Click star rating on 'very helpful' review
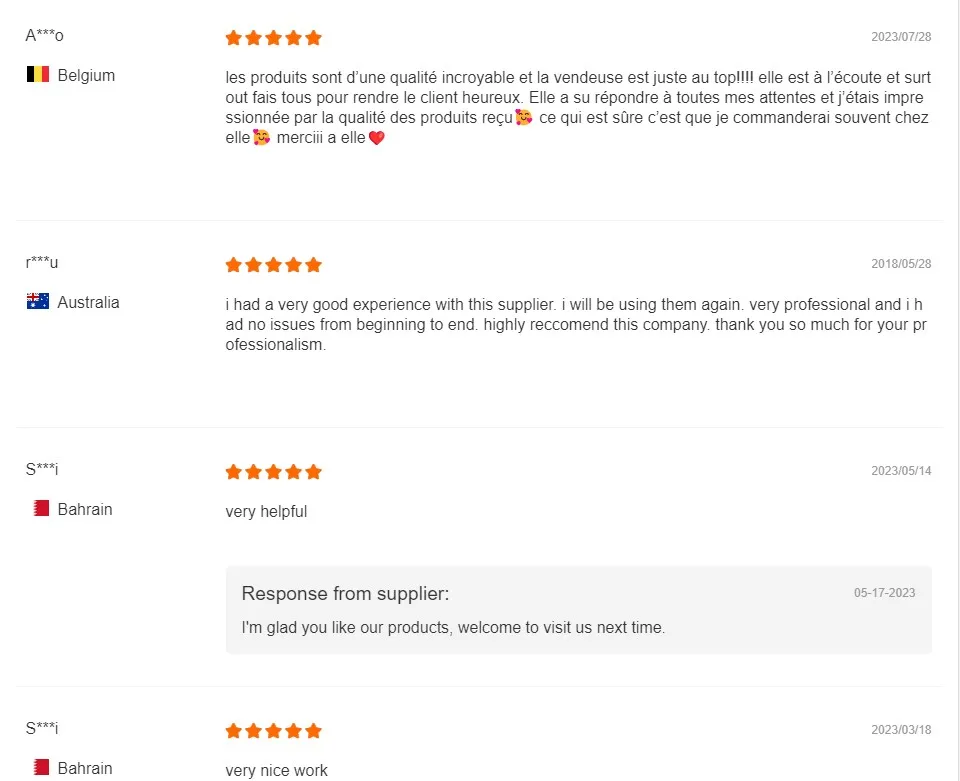 [x=273, y=472]
